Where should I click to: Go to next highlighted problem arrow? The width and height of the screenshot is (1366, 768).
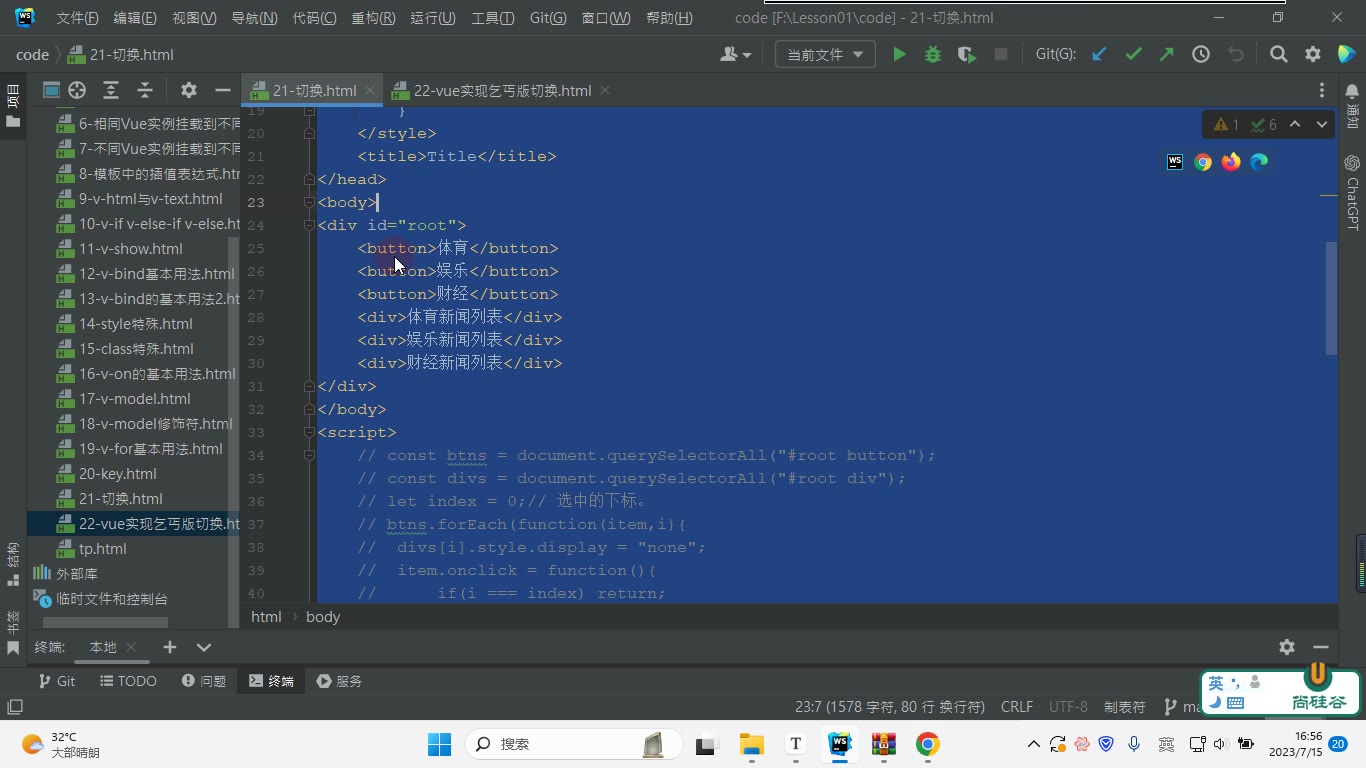click(x=1322, y=125)
